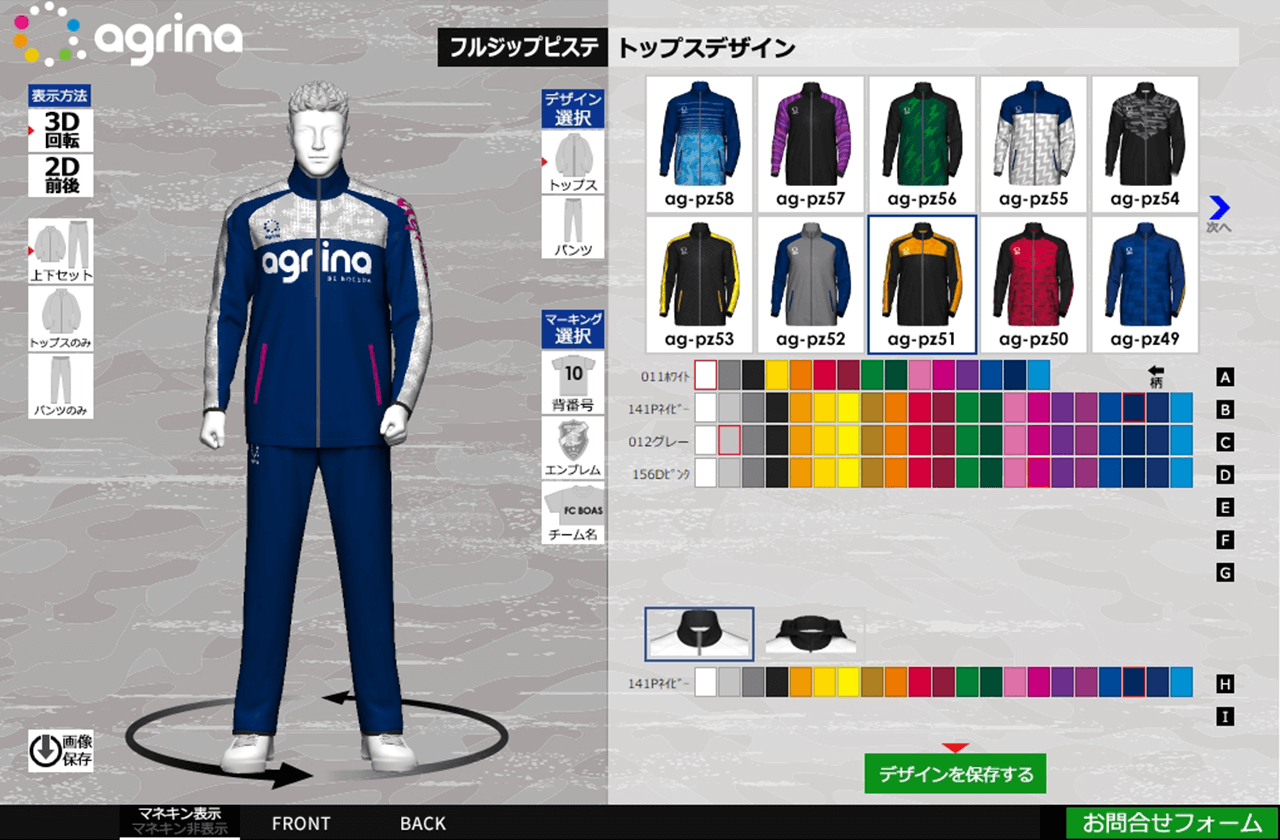Open 背番号 number marking option

(x=573, y=383)
